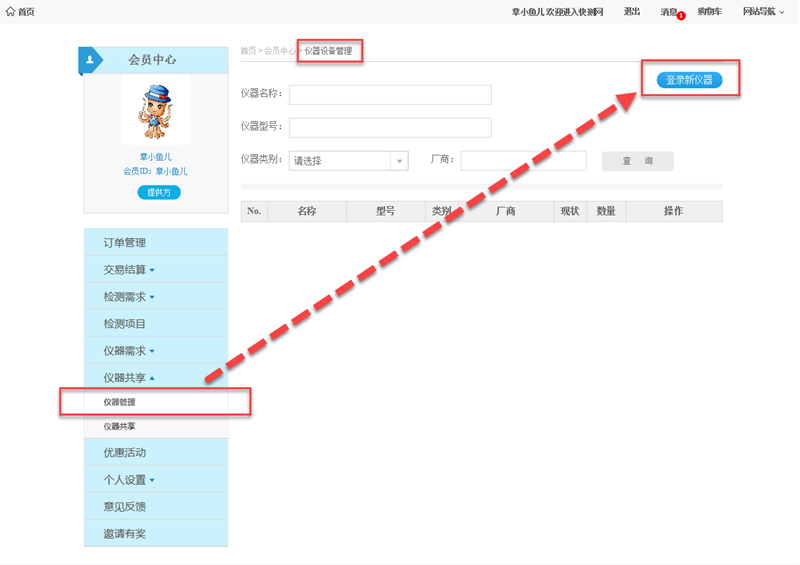
Task: Click the member center user icon
Action: click(x=90, y=60)
